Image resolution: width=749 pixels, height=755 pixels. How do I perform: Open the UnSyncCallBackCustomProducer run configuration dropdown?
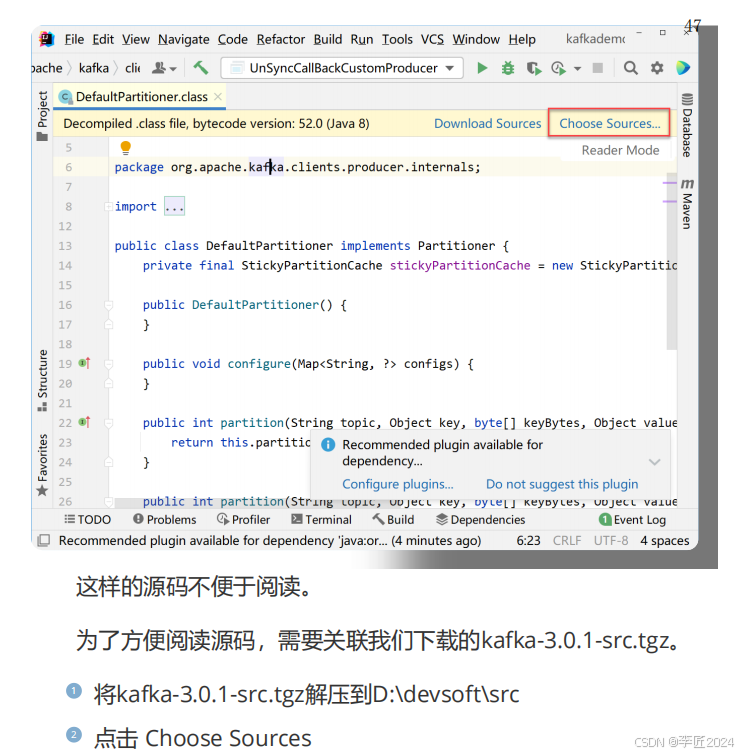click(x=342, y=68)
